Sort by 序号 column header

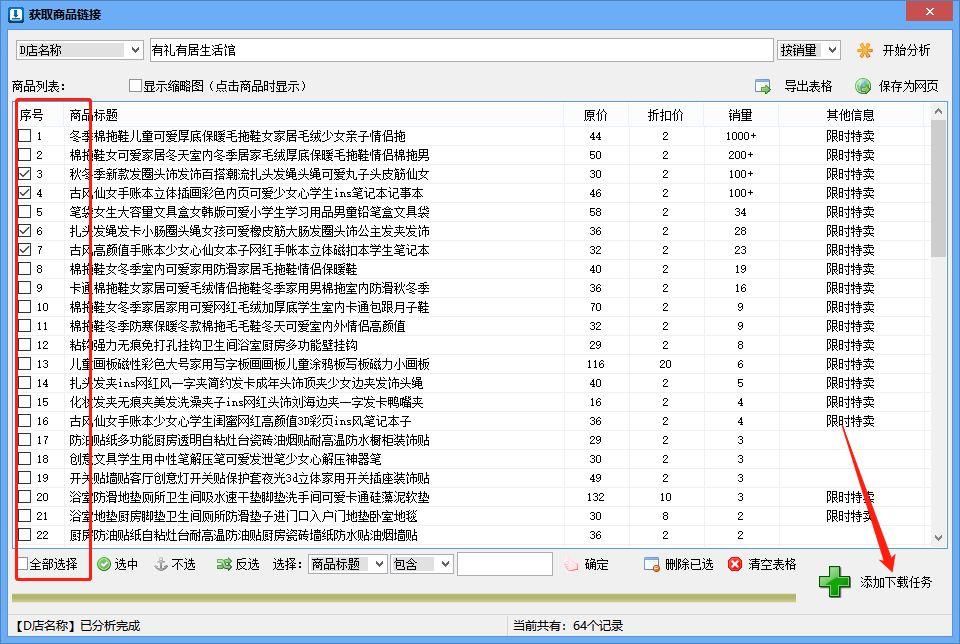[x=31, y=115]
